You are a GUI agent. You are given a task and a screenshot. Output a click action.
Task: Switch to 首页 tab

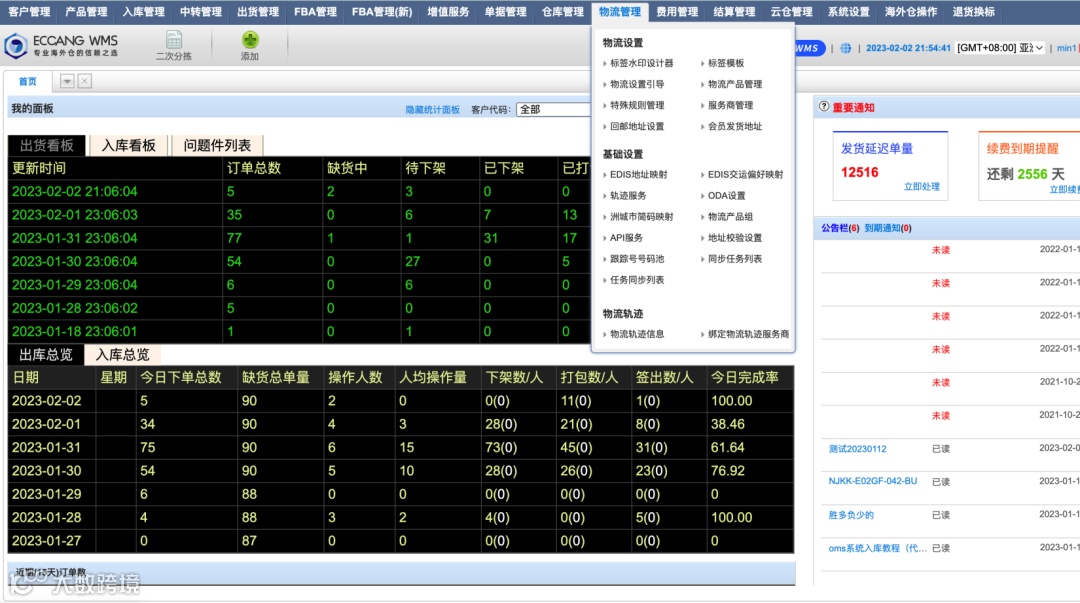pos(28,81)
